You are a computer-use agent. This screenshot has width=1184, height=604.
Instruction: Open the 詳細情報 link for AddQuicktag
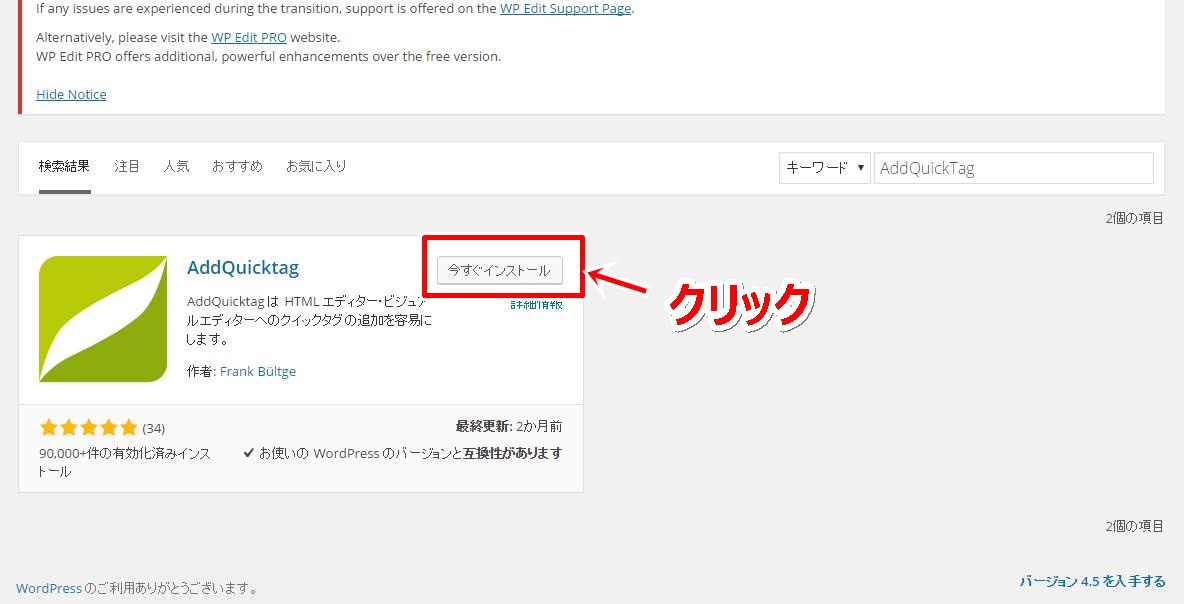click(x=536, y=305)
